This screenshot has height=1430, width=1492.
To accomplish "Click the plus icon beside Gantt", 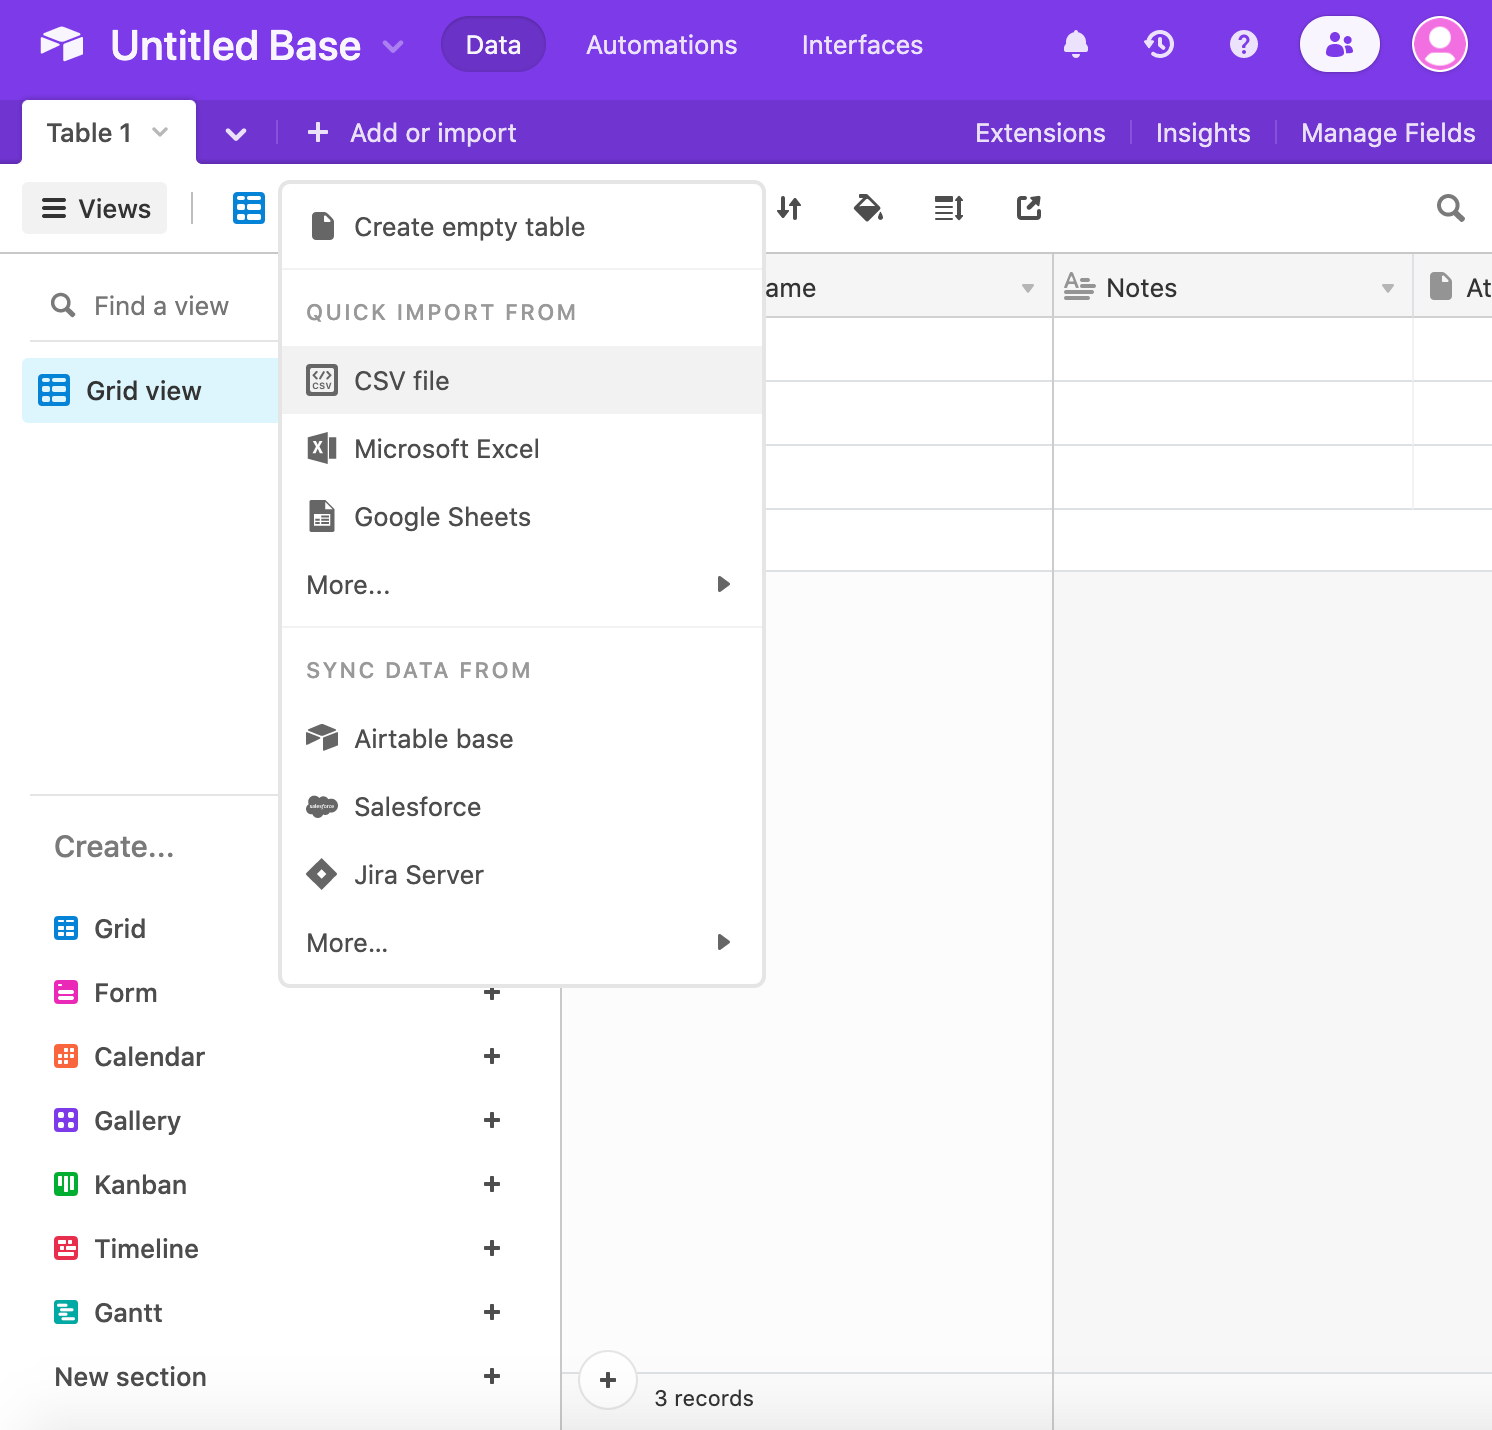I will click(x=492, y=1312).
